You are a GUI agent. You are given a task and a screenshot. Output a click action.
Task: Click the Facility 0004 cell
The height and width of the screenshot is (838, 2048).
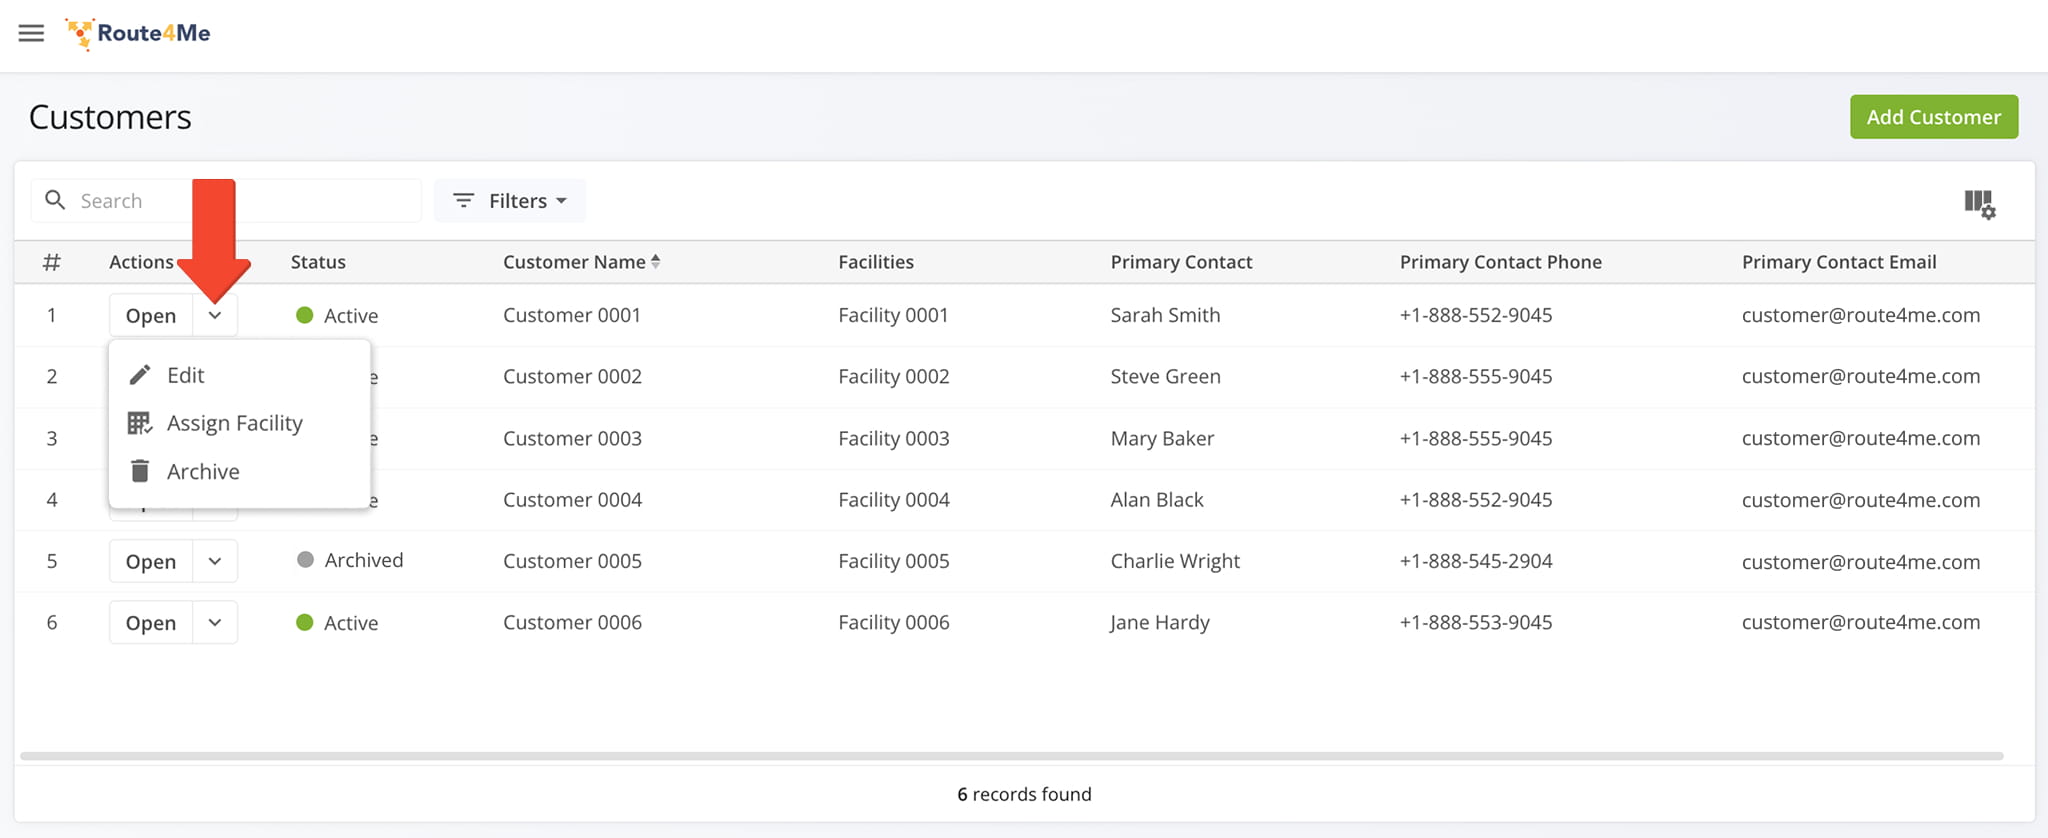pos(894,499)
